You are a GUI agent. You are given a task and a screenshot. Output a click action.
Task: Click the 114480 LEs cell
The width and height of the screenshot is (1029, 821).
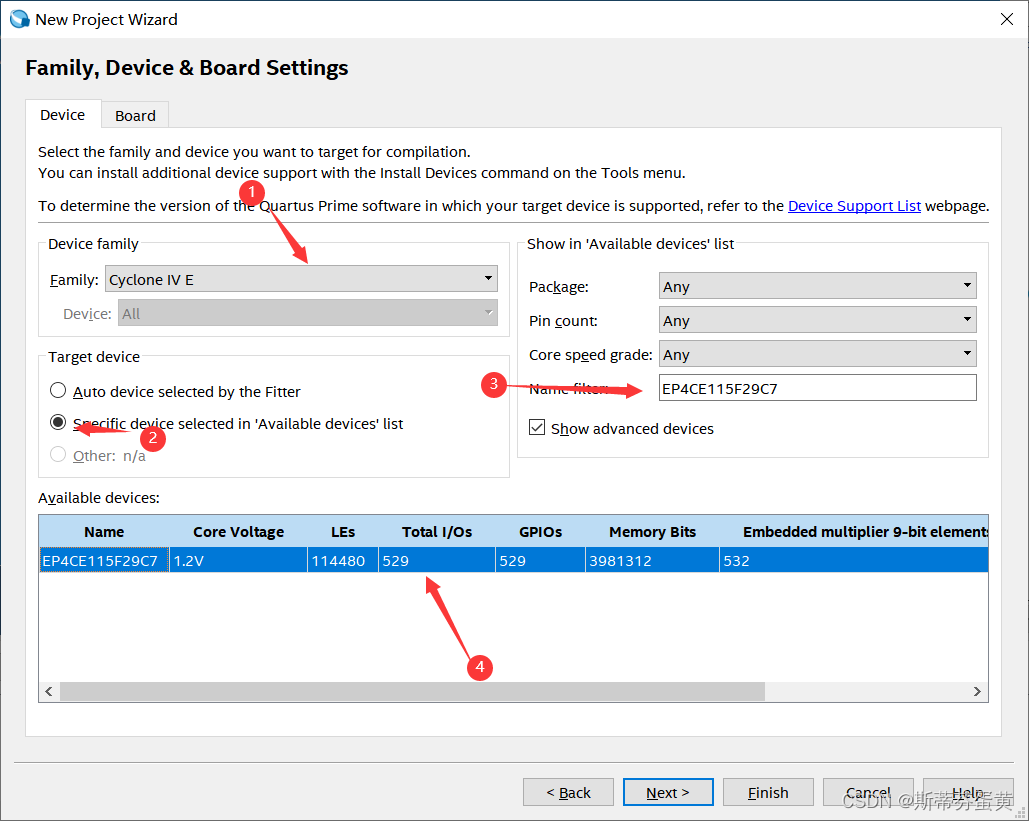[x=343, y=560]
